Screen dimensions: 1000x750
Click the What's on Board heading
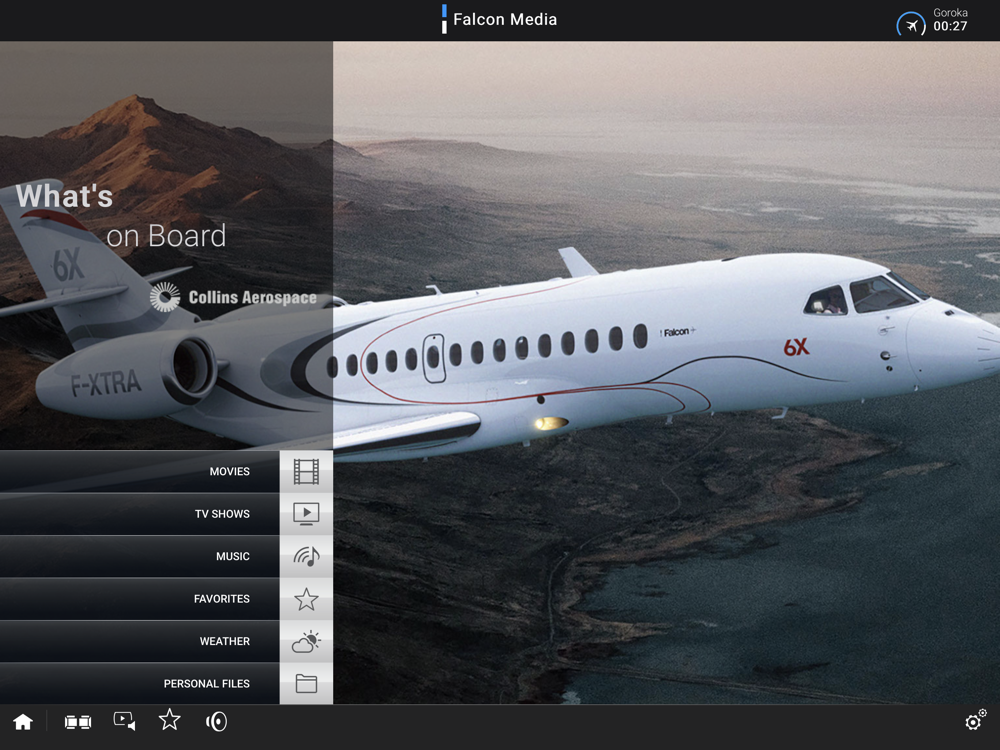pyautogui.click(x=121, y=216)
